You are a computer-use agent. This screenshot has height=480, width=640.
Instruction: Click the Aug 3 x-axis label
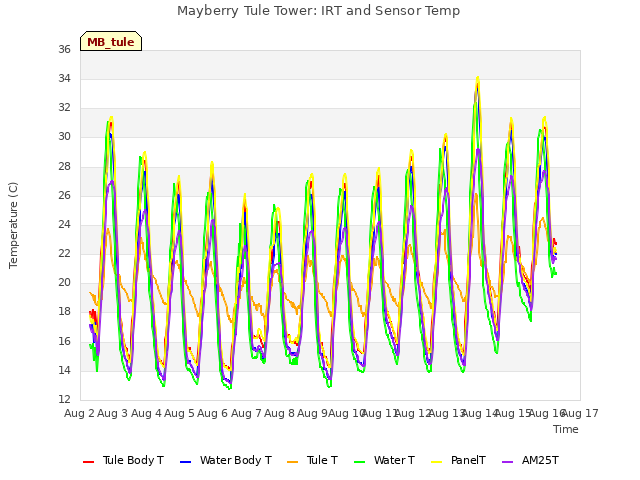click(x=113, y=413)
